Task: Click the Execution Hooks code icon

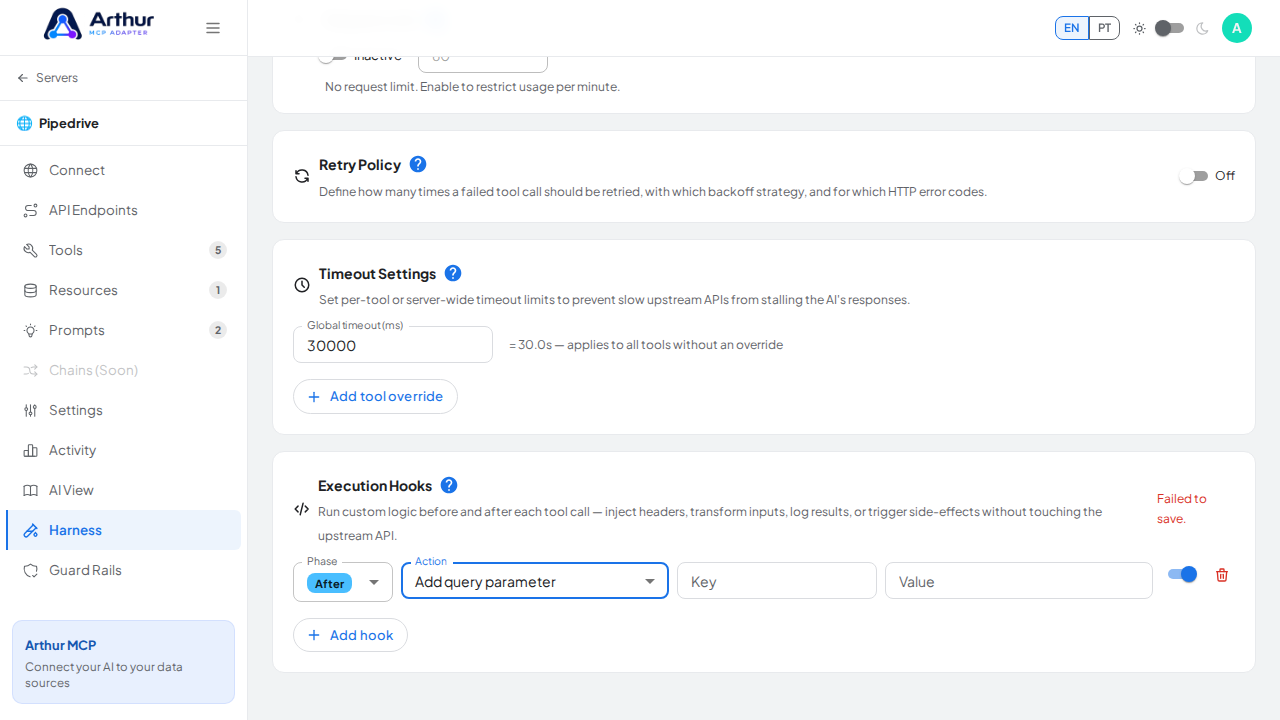Action: point(301,509)
